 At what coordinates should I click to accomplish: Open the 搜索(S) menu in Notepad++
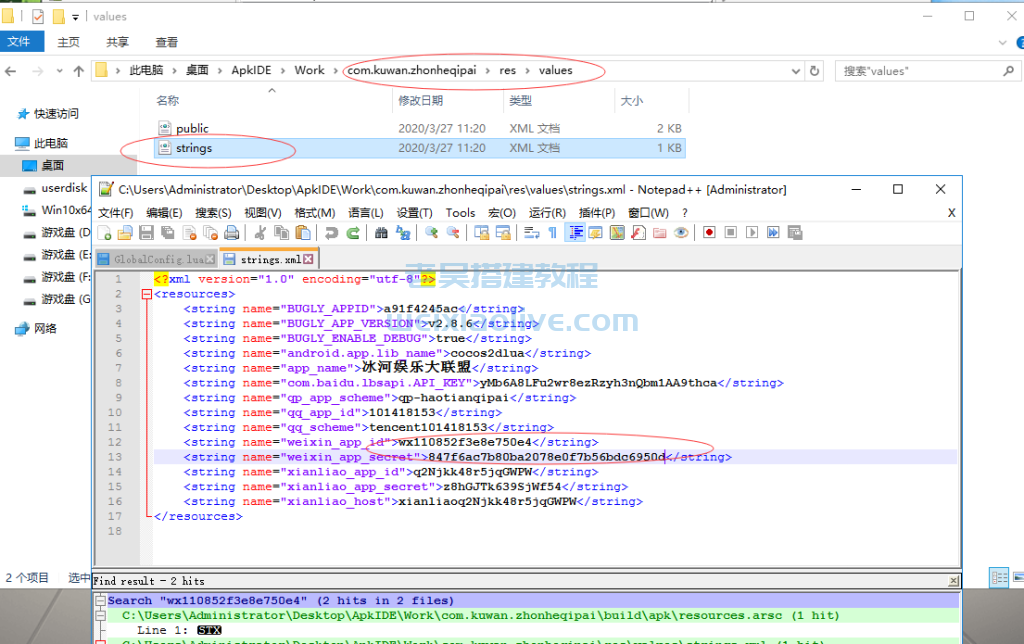pyautogui.click(x=213, y=212)
